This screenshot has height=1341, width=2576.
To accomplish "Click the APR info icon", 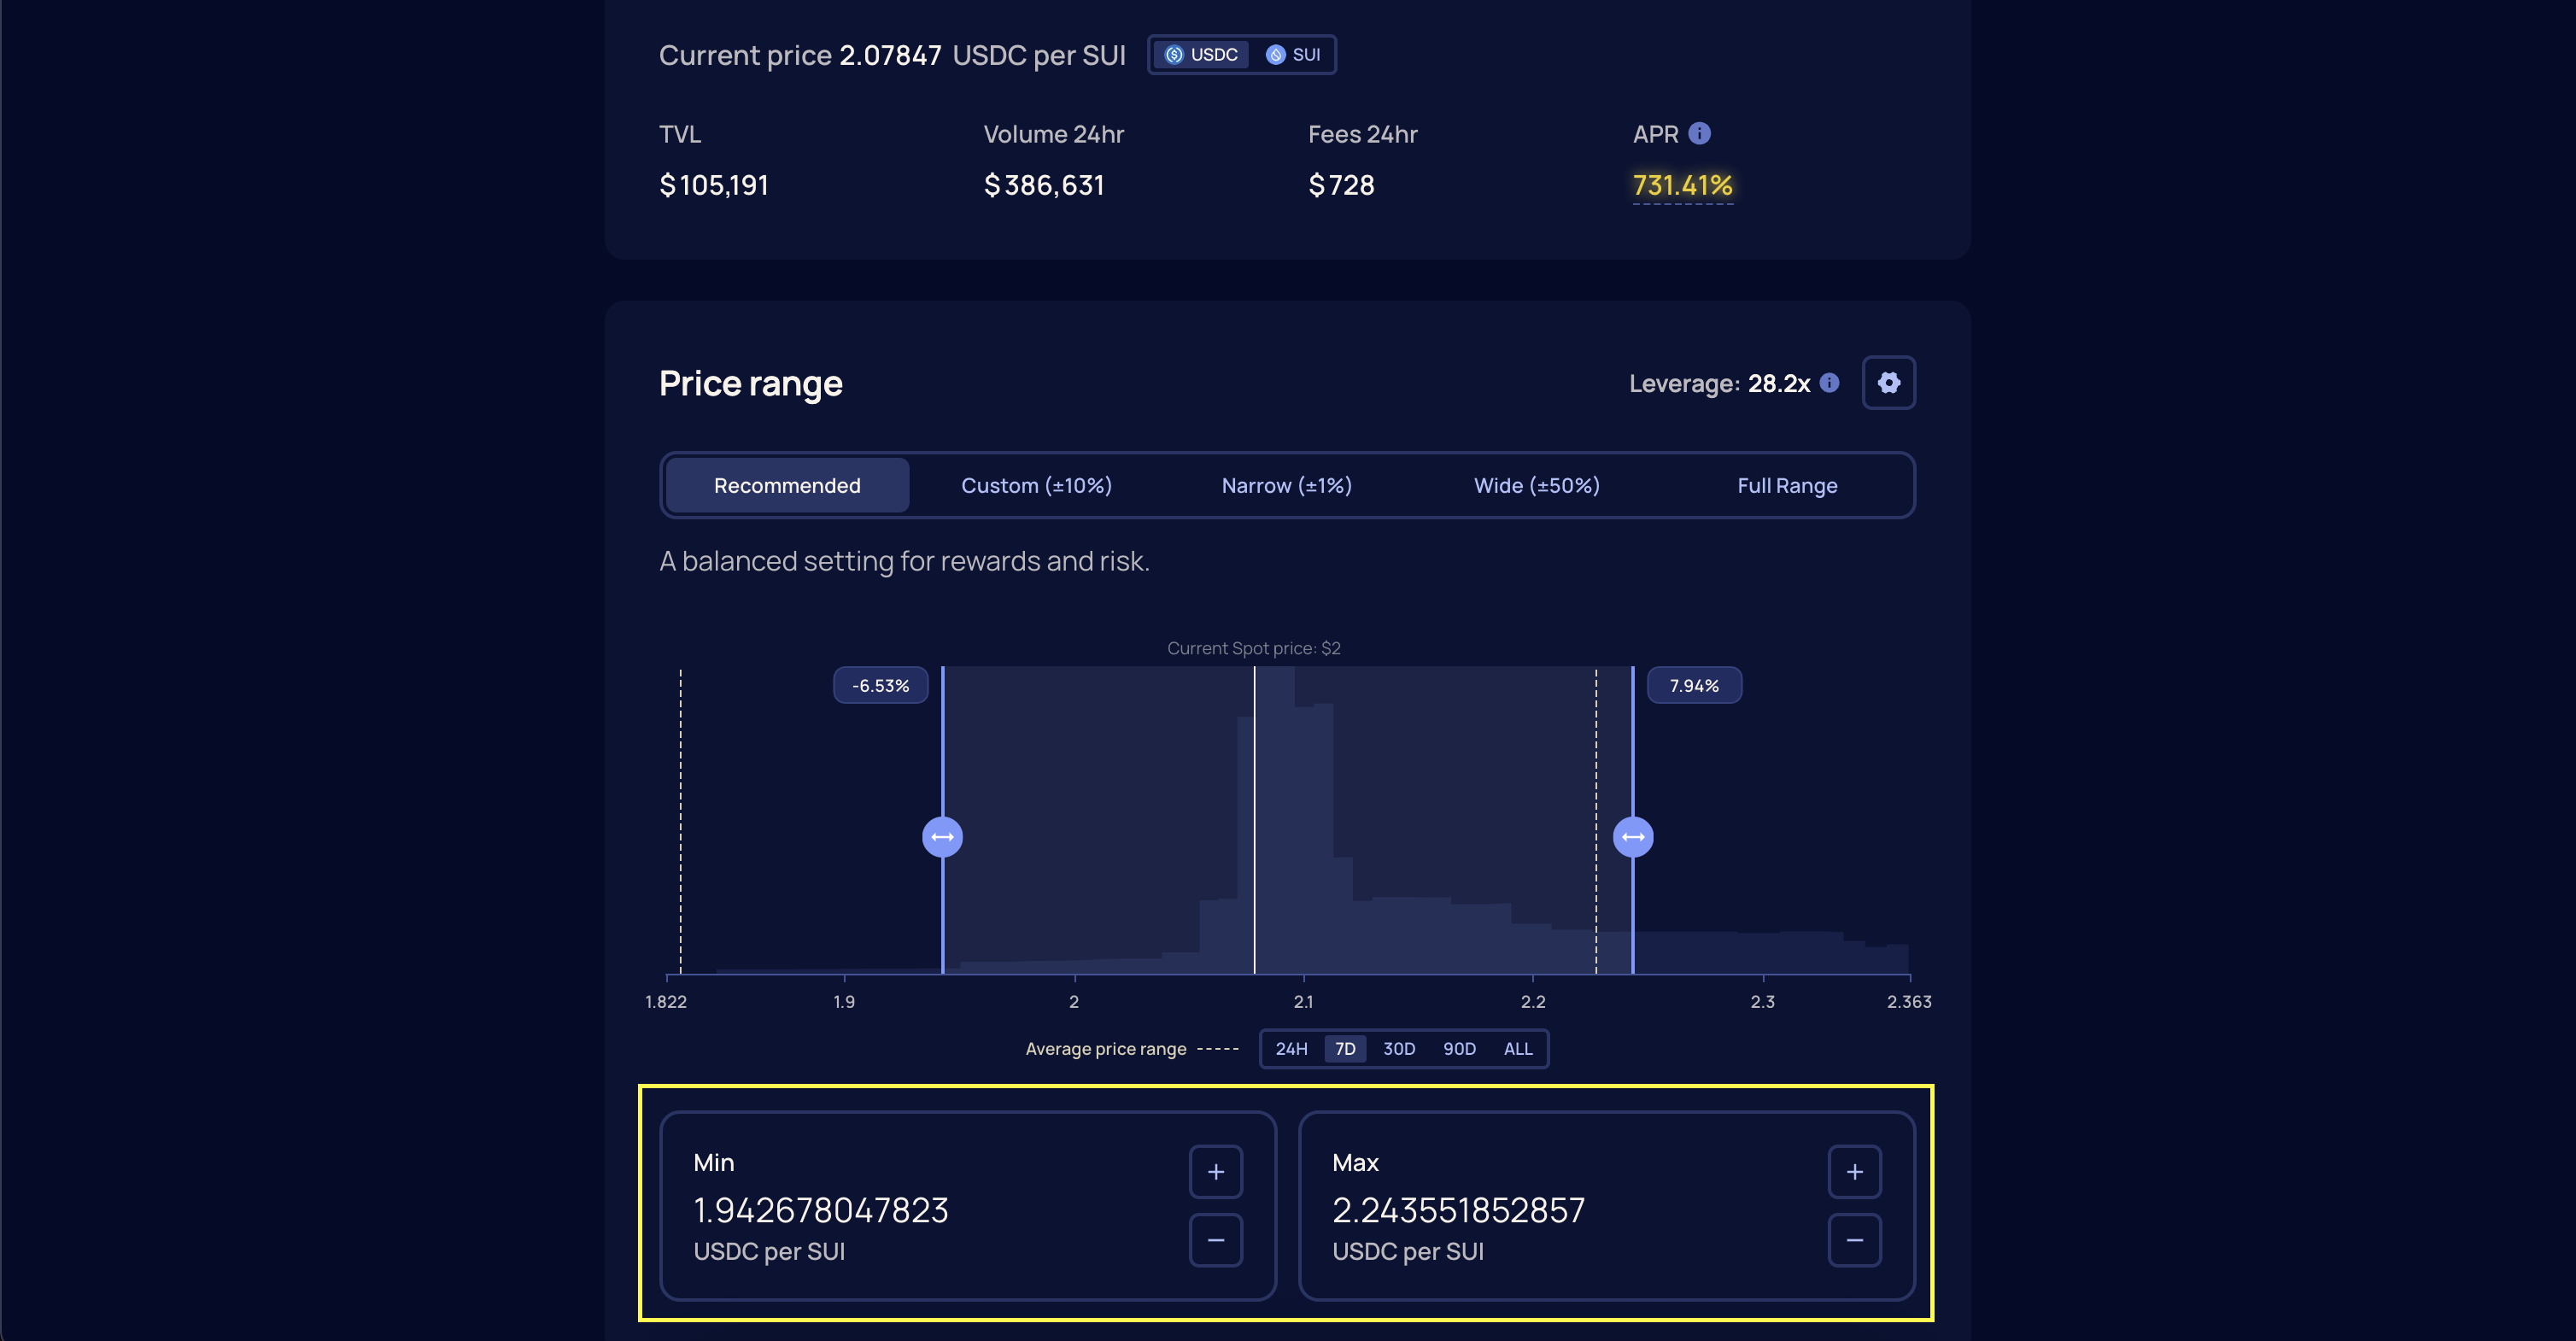I will (x=1699, y=133).
